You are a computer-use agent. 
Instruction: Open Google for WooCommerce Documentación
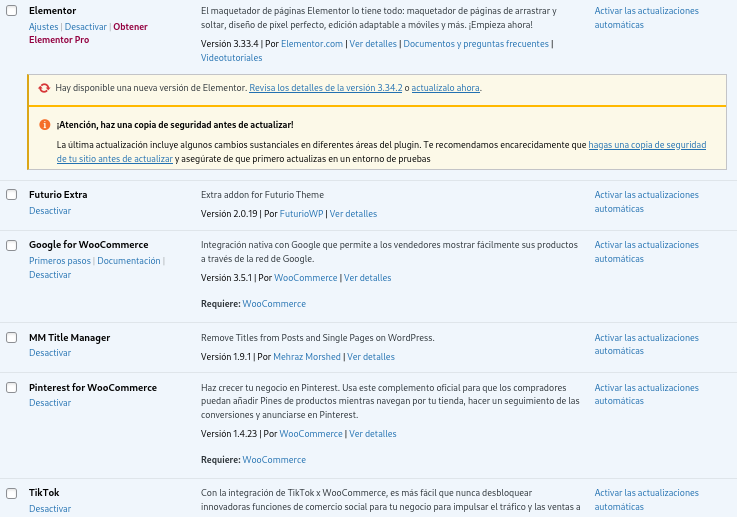pos(129,261)
